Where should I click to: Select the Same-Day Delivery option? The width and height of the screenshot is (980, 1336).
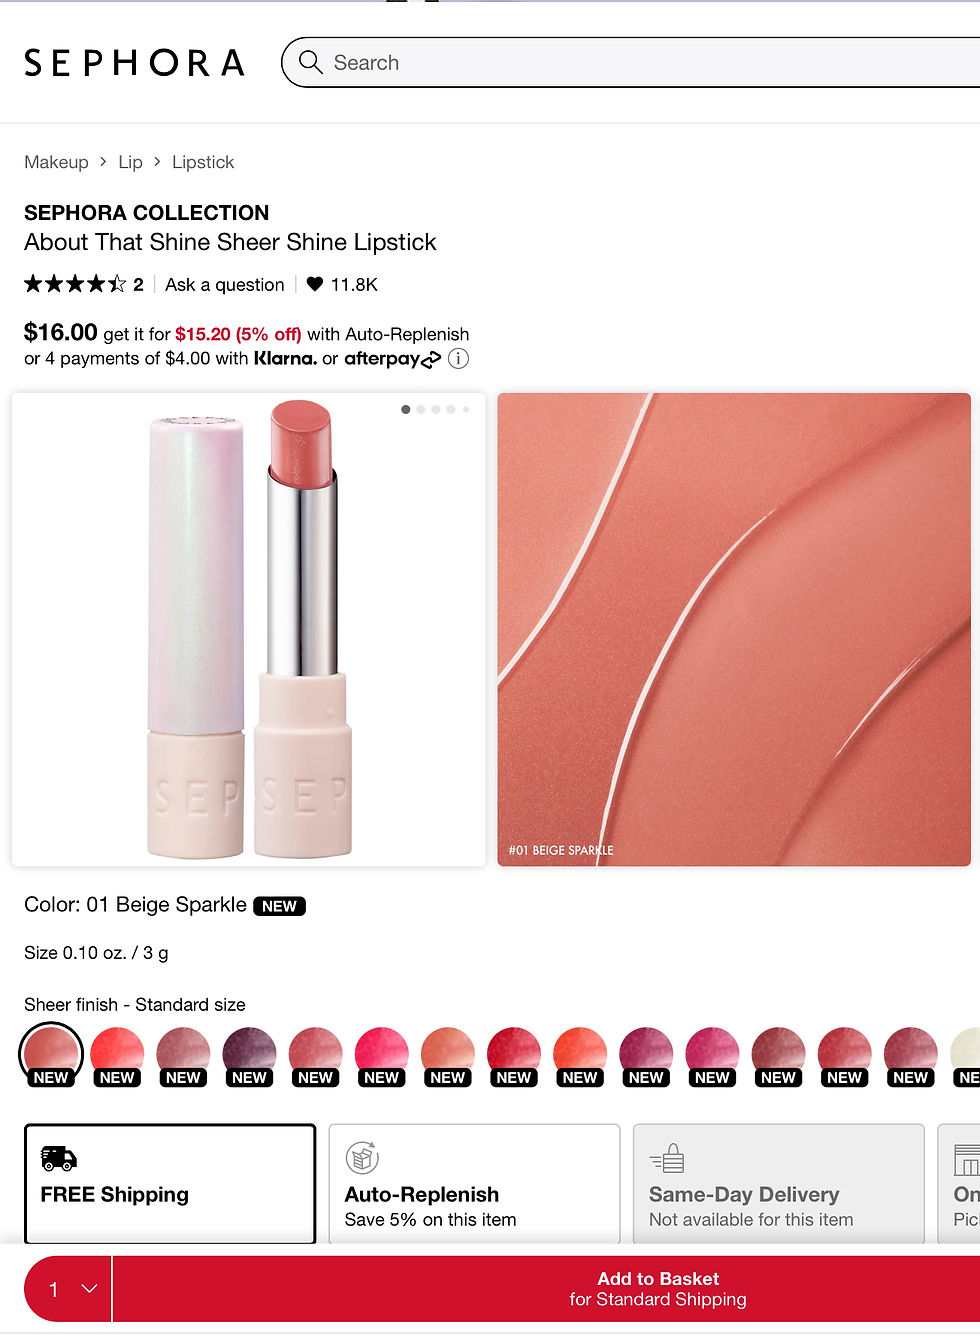pyautogui.click(x=779, y=1184)
